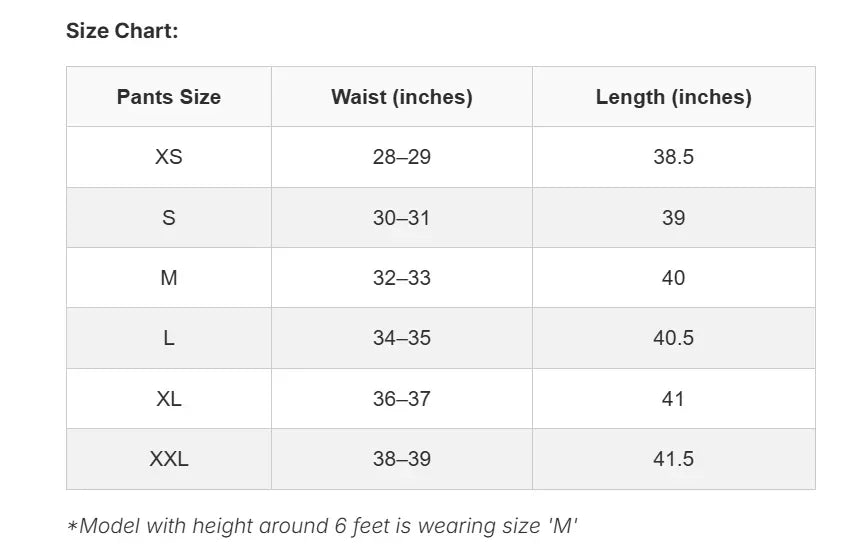This screenshot has height=559, width=868.
Task: Click the 41.5 length value
Action: 673,459
